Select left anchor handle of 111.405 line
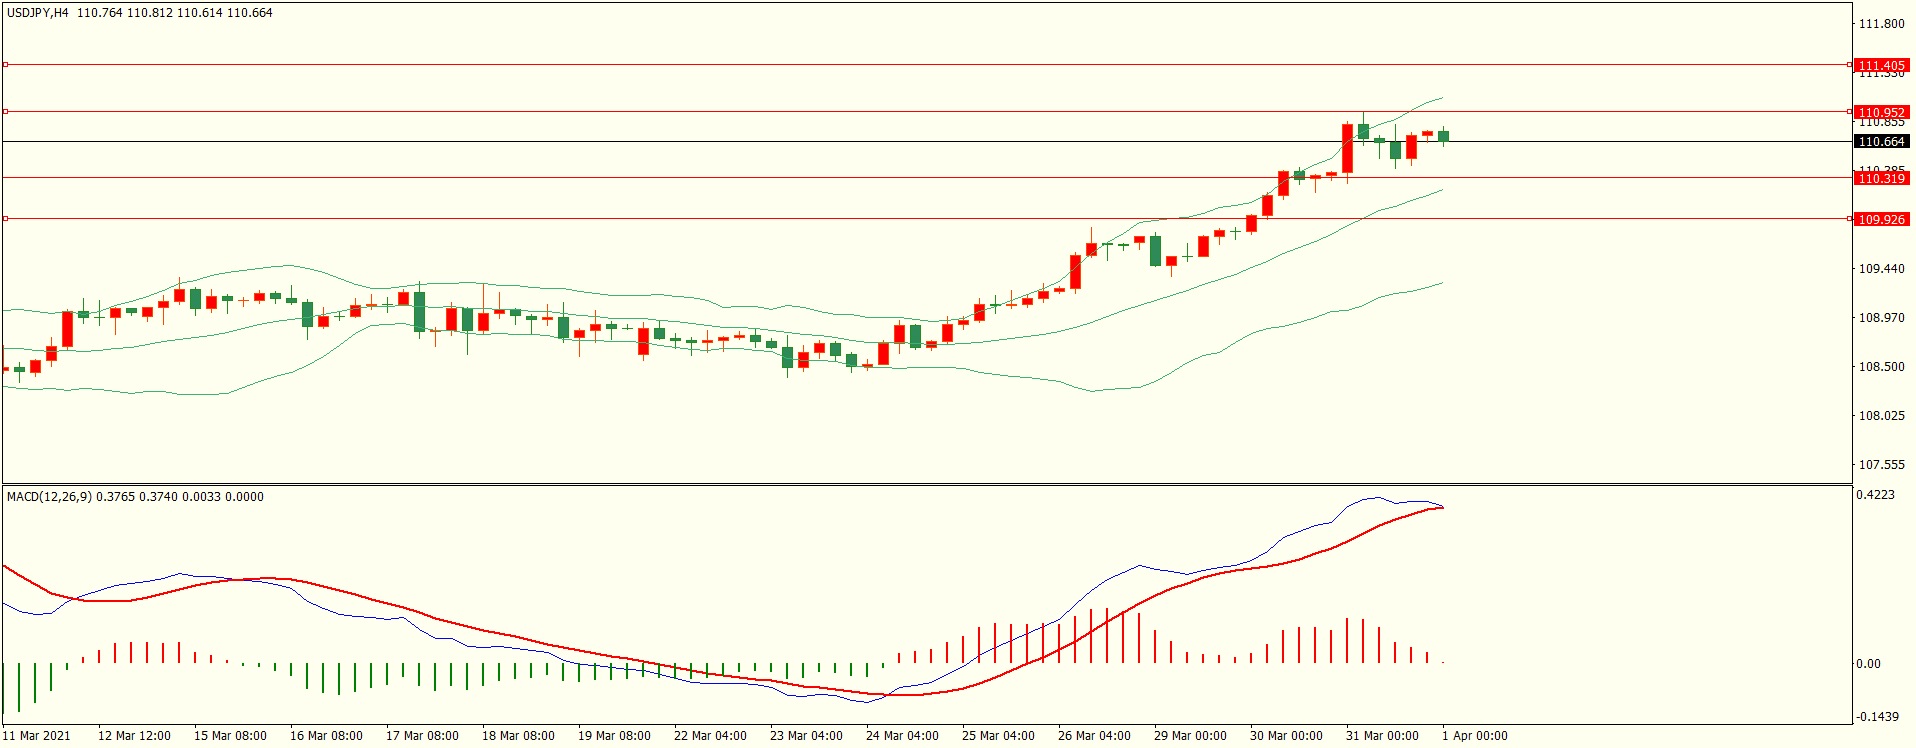 coord(5,64)
